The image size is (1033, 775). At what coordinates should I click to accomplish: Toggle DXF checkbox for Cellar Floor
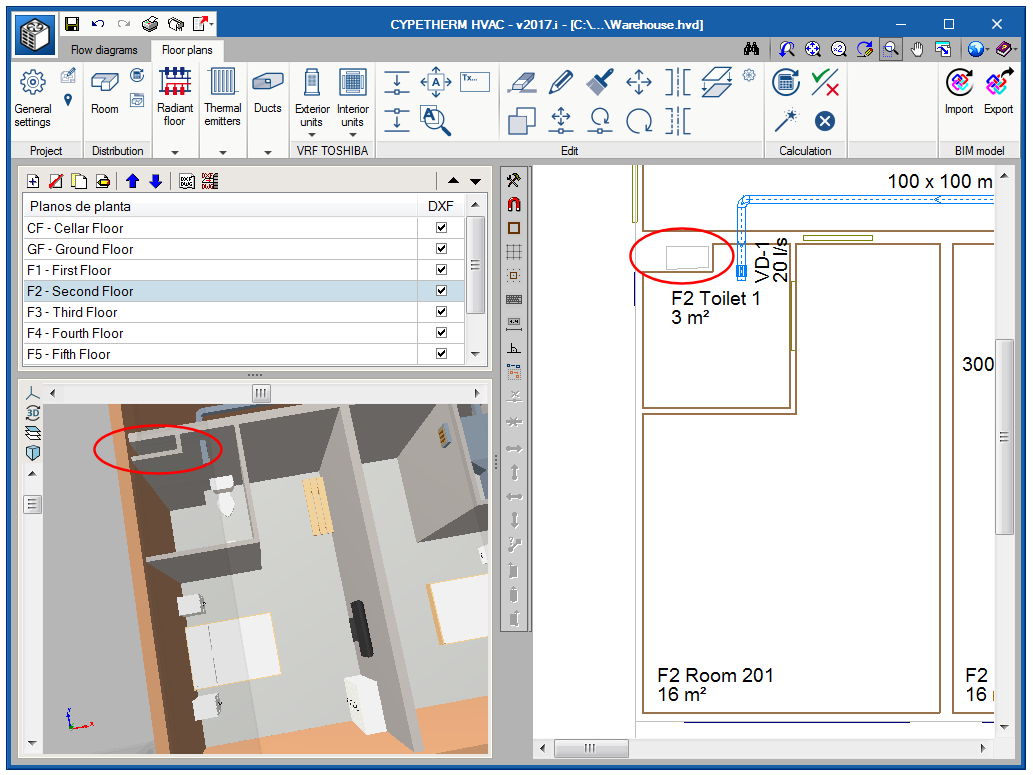pos(441,228)
